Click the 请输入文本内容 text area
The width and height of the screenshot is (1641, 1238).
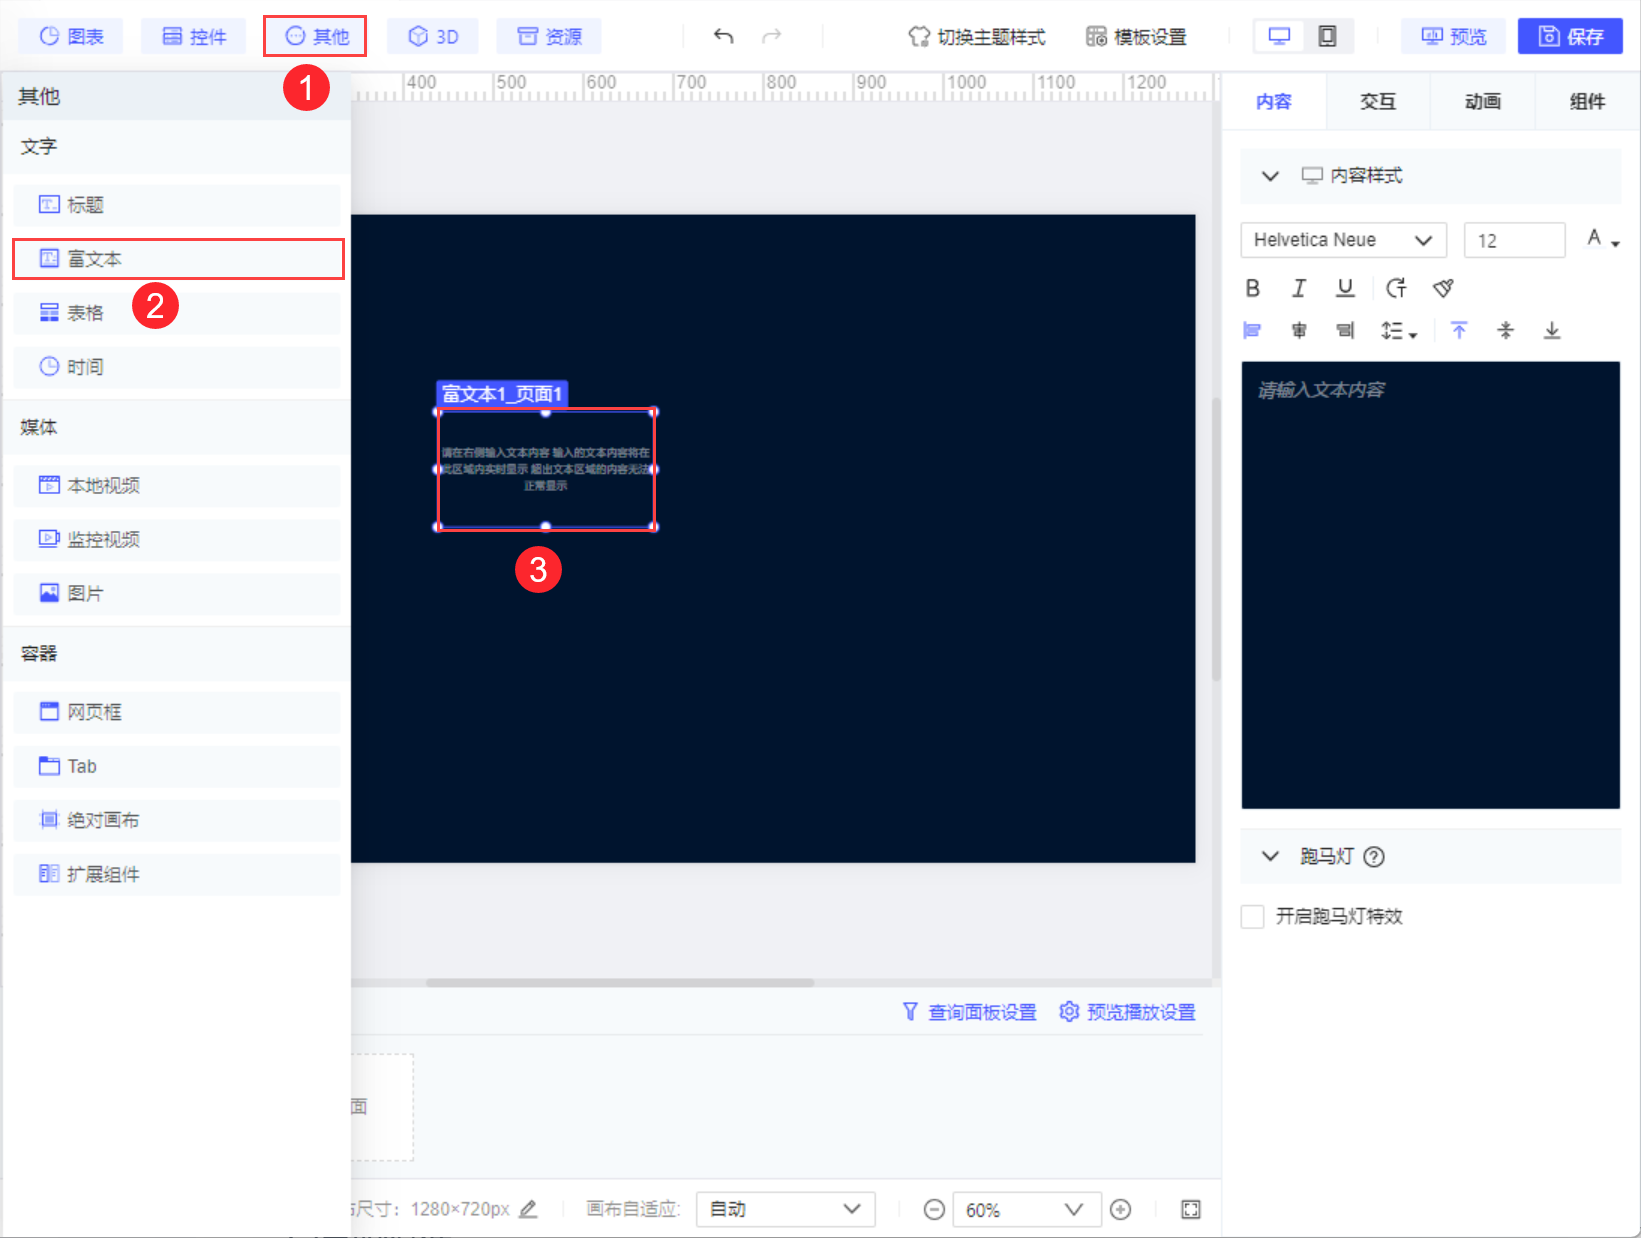[1430, 585]
